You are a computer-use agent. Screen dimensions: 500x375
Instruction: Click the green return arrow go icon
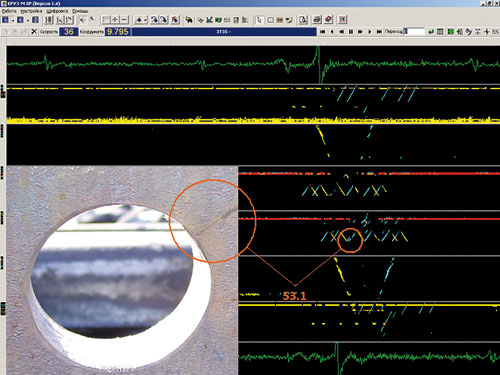(431, 32)
